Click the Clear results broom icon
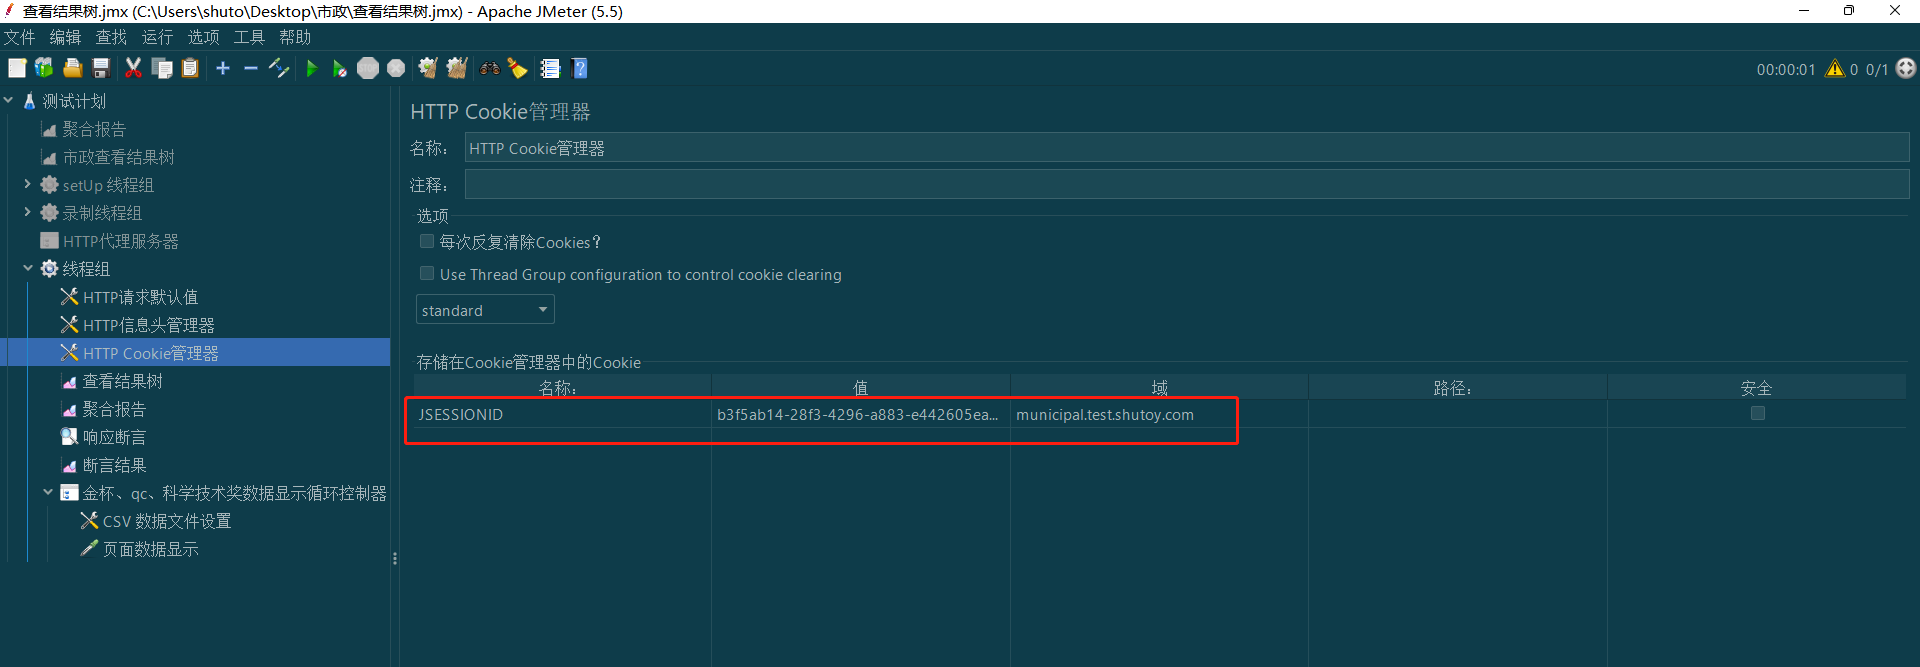The height and width of the screenshot is (667, 1920). tap(428, 68)
